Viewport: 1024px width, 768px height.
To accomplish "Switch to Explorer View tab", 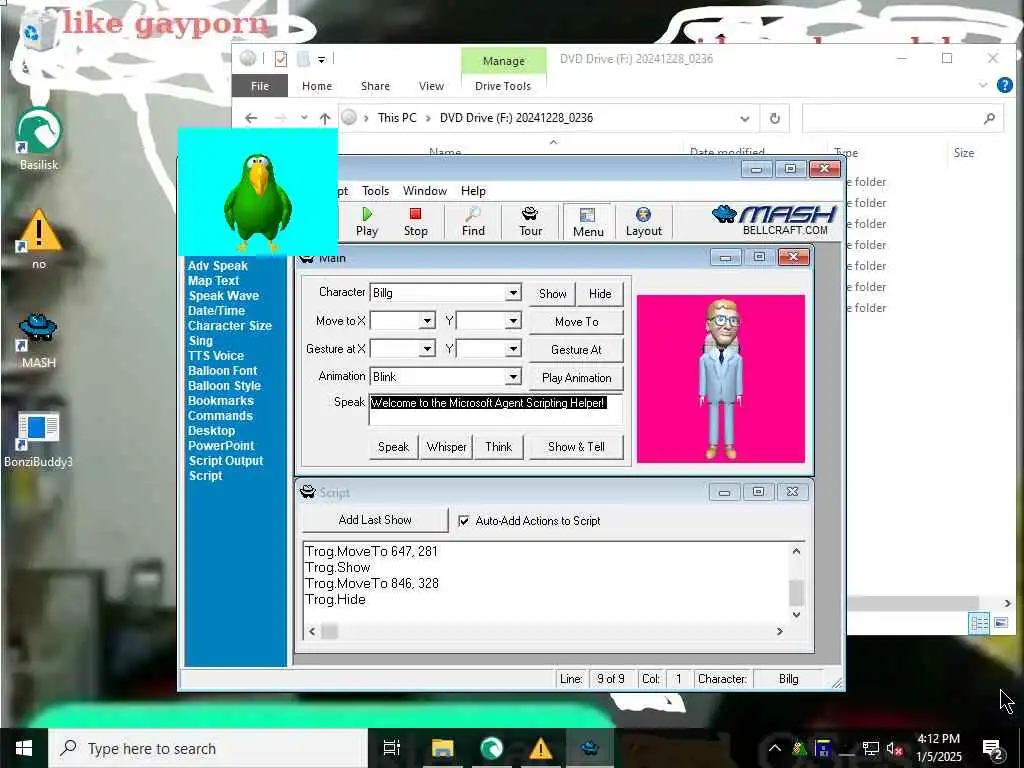I will click(x=431, y=86).
